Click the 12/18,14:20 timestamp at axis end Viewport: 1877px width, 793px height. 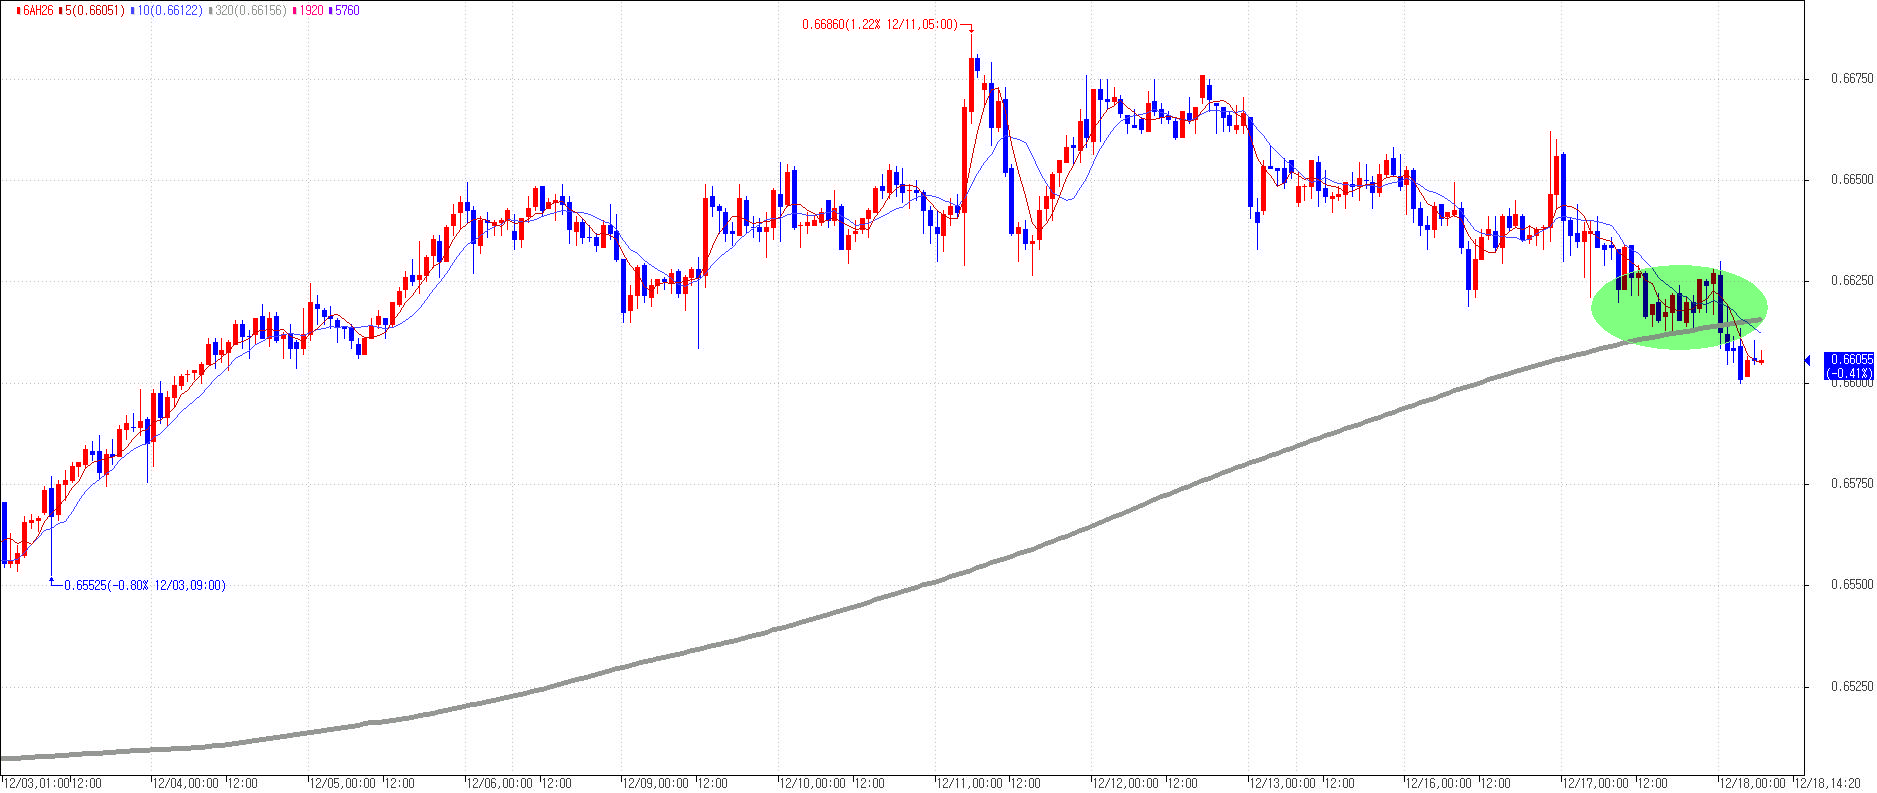point(1831,784)
